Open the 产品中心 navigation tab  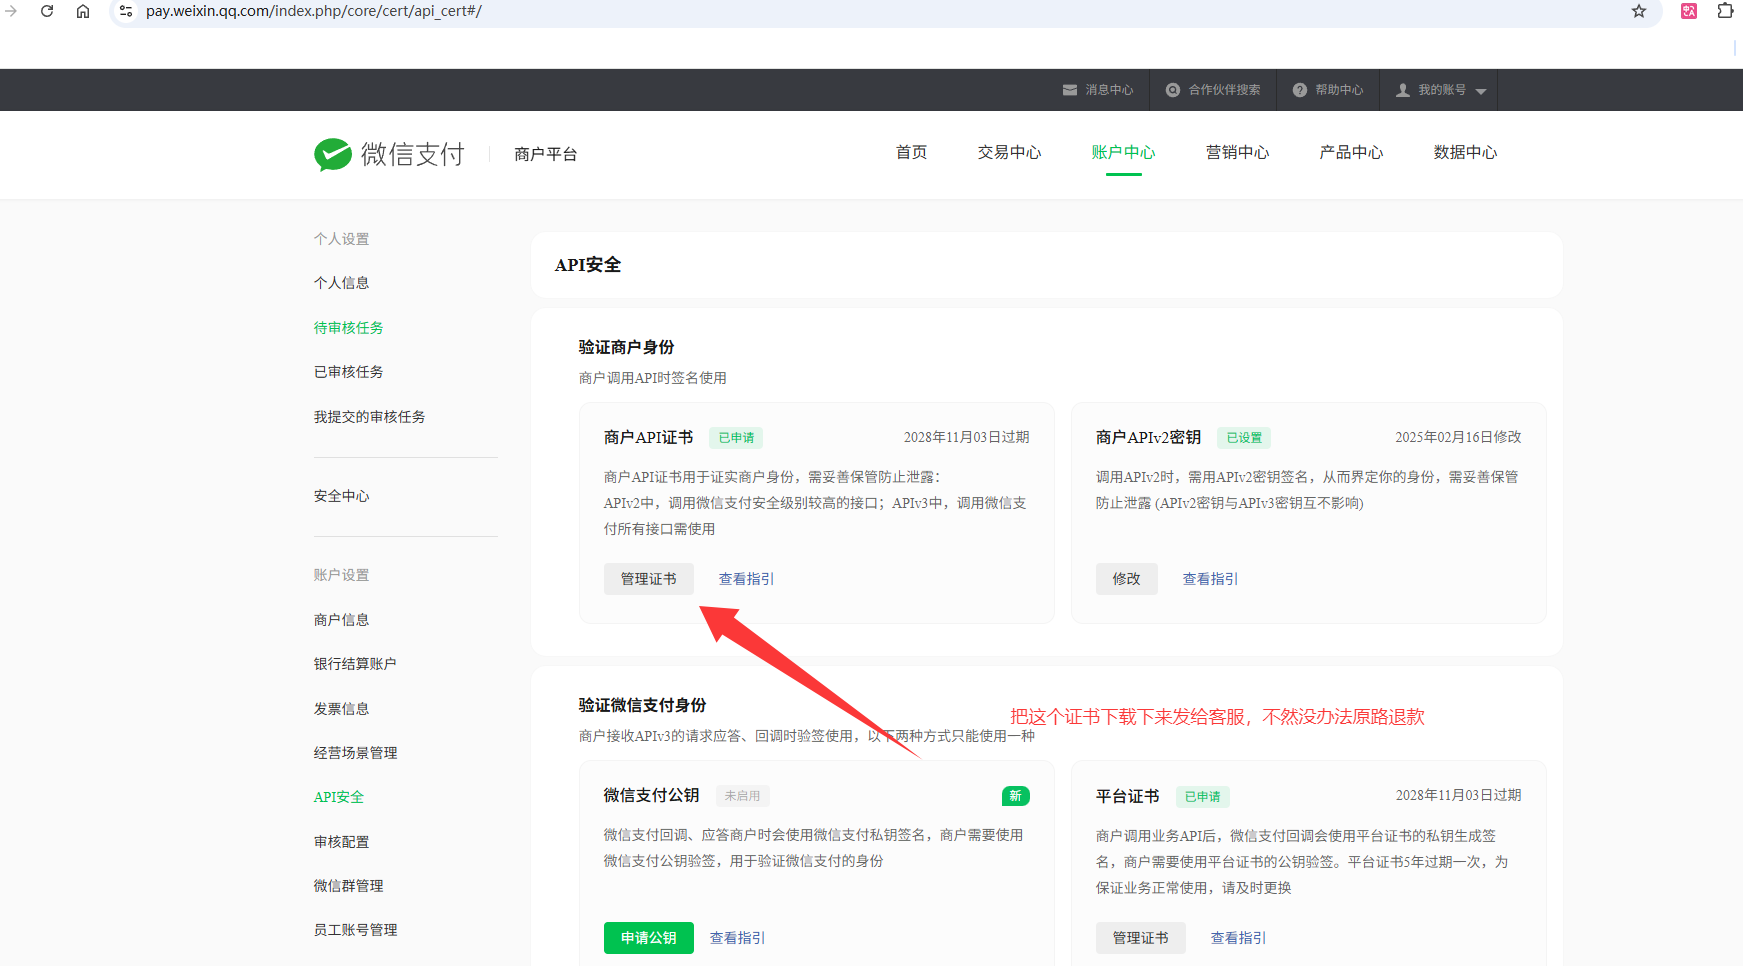pyautogui.click(x=1351, y=152)
